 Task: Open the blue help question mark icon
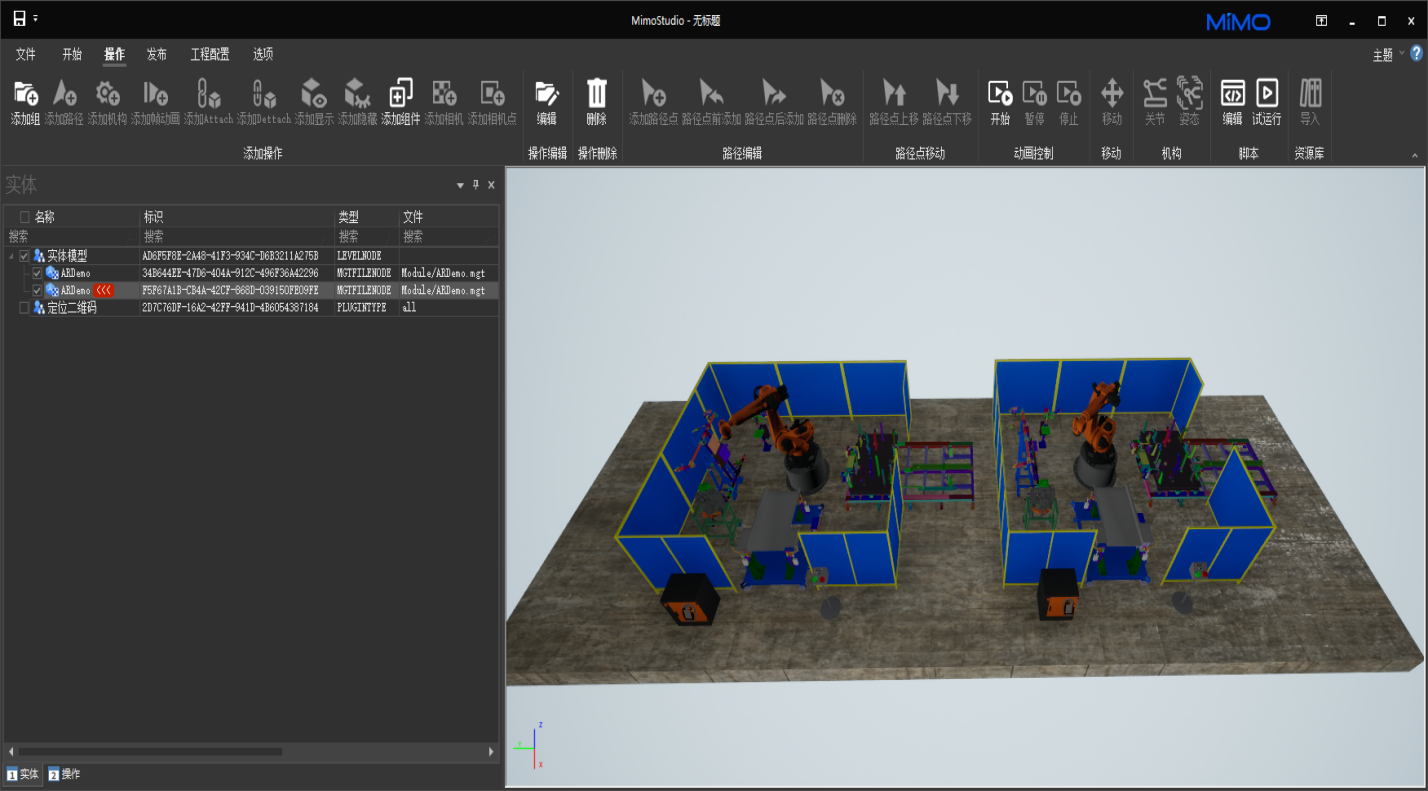(1416, 54)
